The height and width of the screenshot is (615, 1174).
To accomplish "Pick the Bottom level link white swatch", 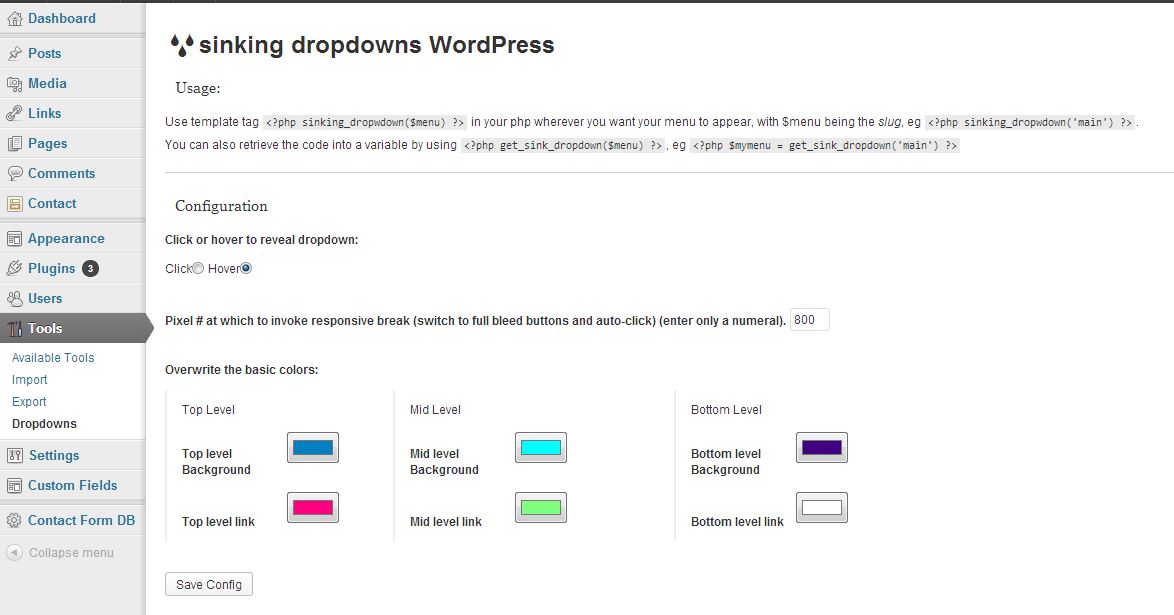I will (821, 507).
